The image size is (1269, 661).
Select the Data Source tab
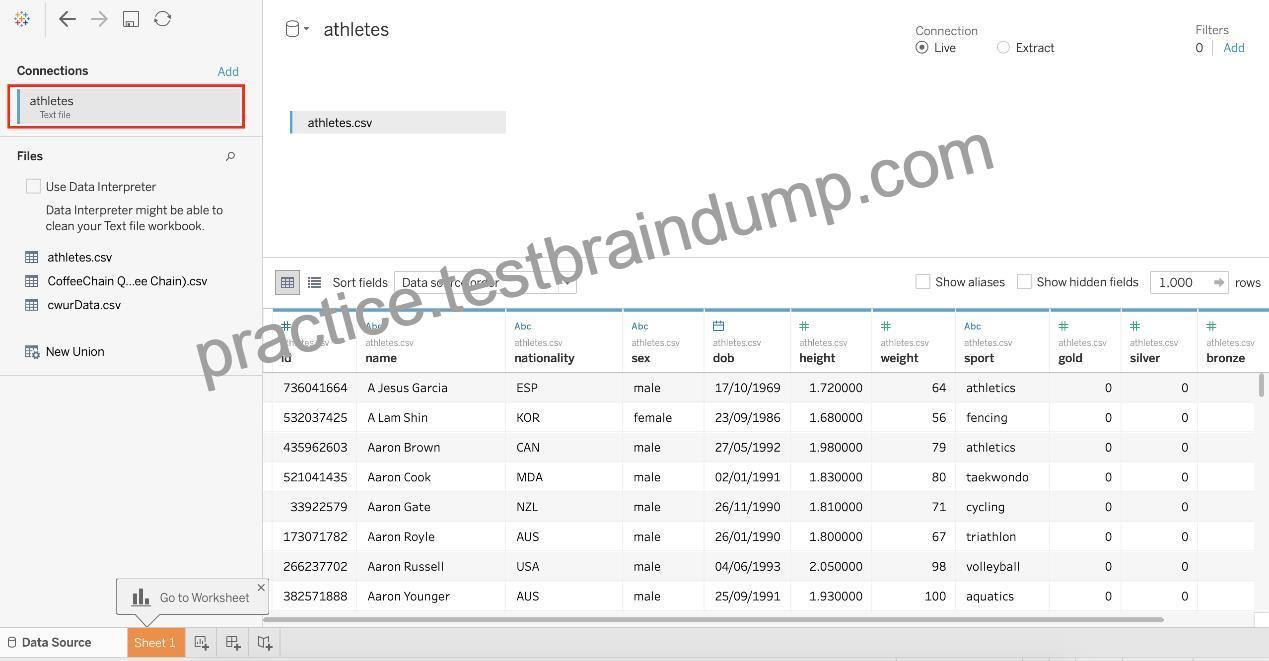pos(50,642)
